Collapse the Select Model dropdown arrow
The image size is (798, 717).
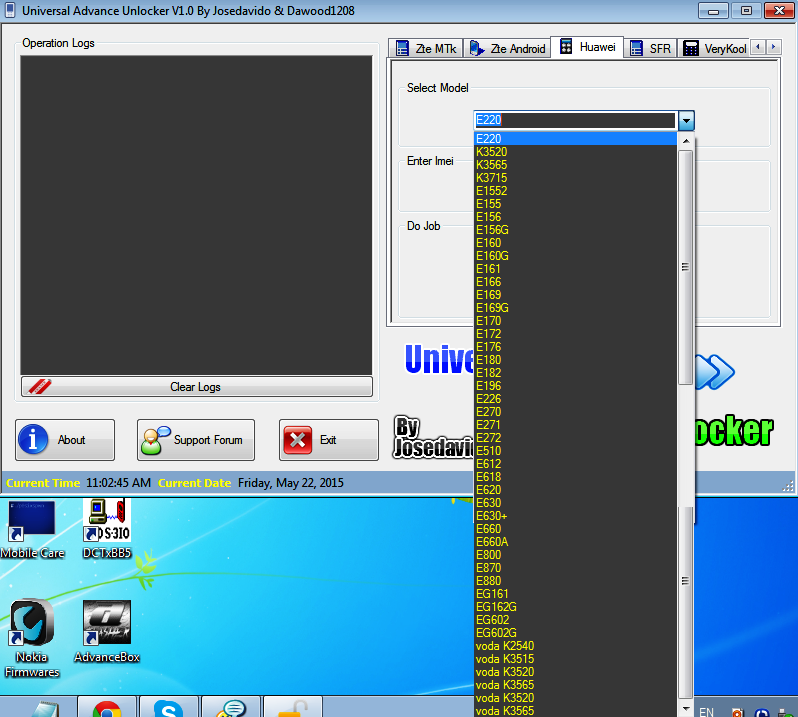(x=686, y=121)
